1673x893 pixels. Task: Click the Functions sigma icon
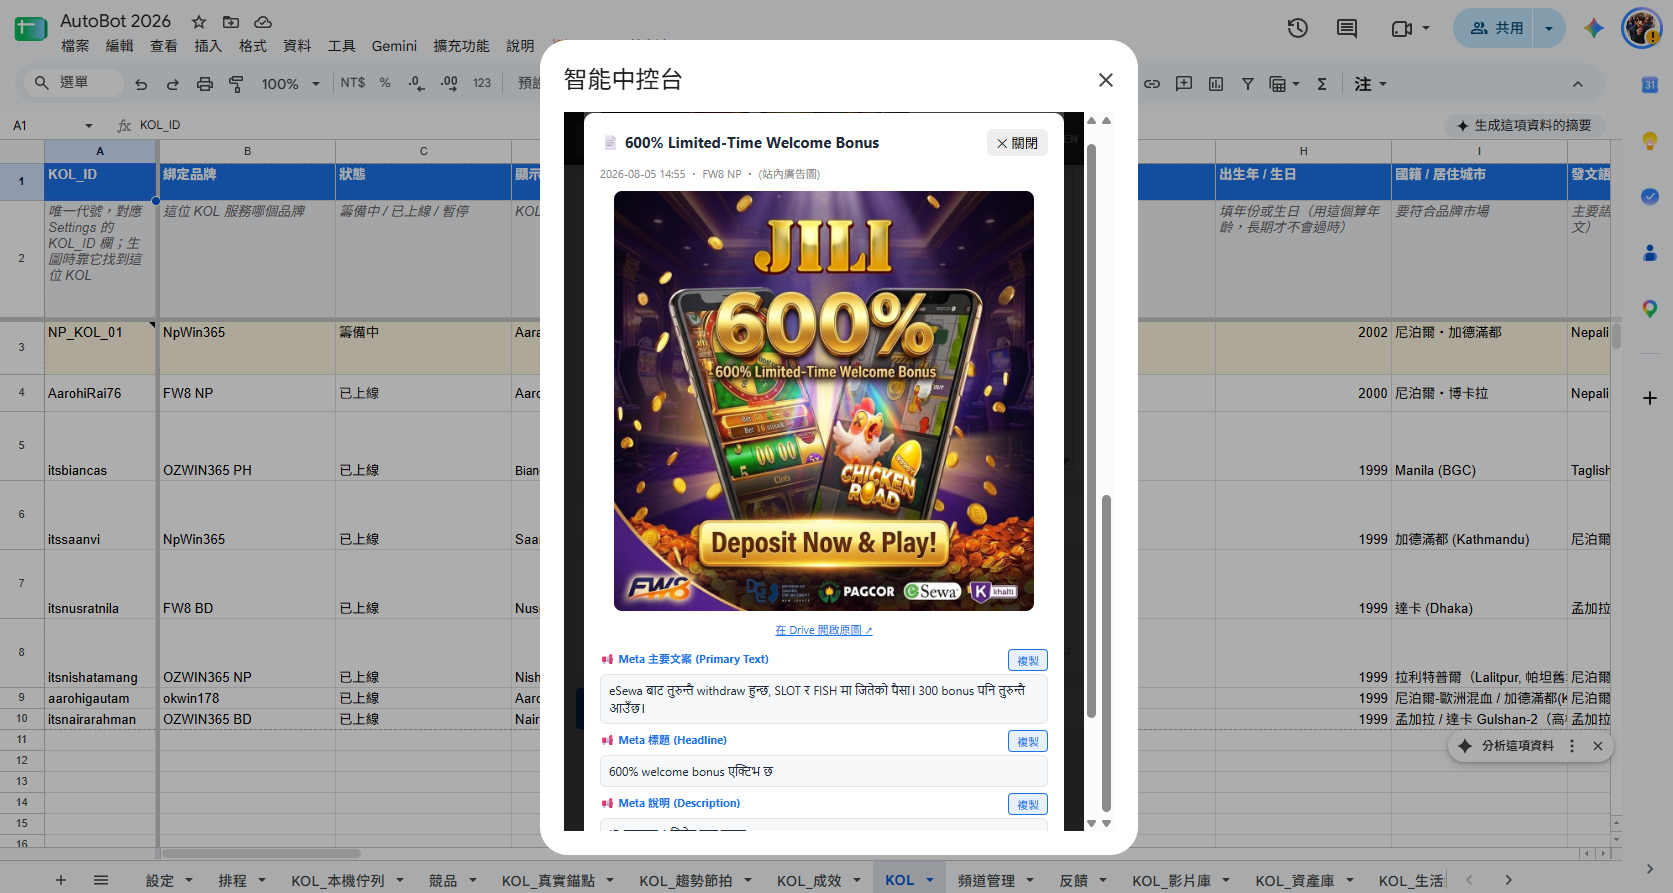coord(1322,84)
